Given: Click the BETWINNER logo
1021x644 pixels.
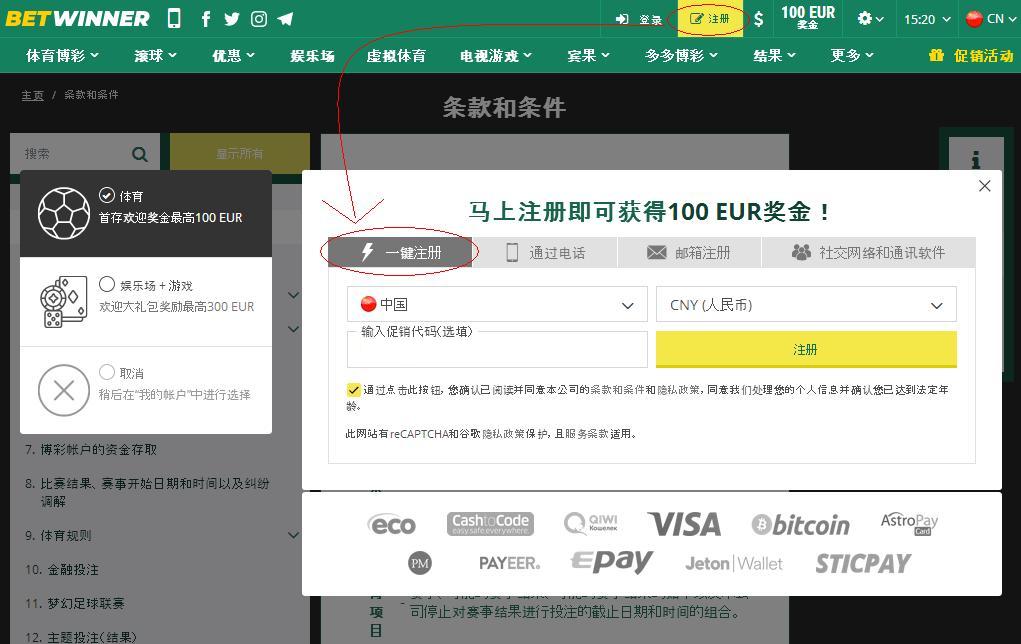Looking at the screenshot, I should coord(77,19).
